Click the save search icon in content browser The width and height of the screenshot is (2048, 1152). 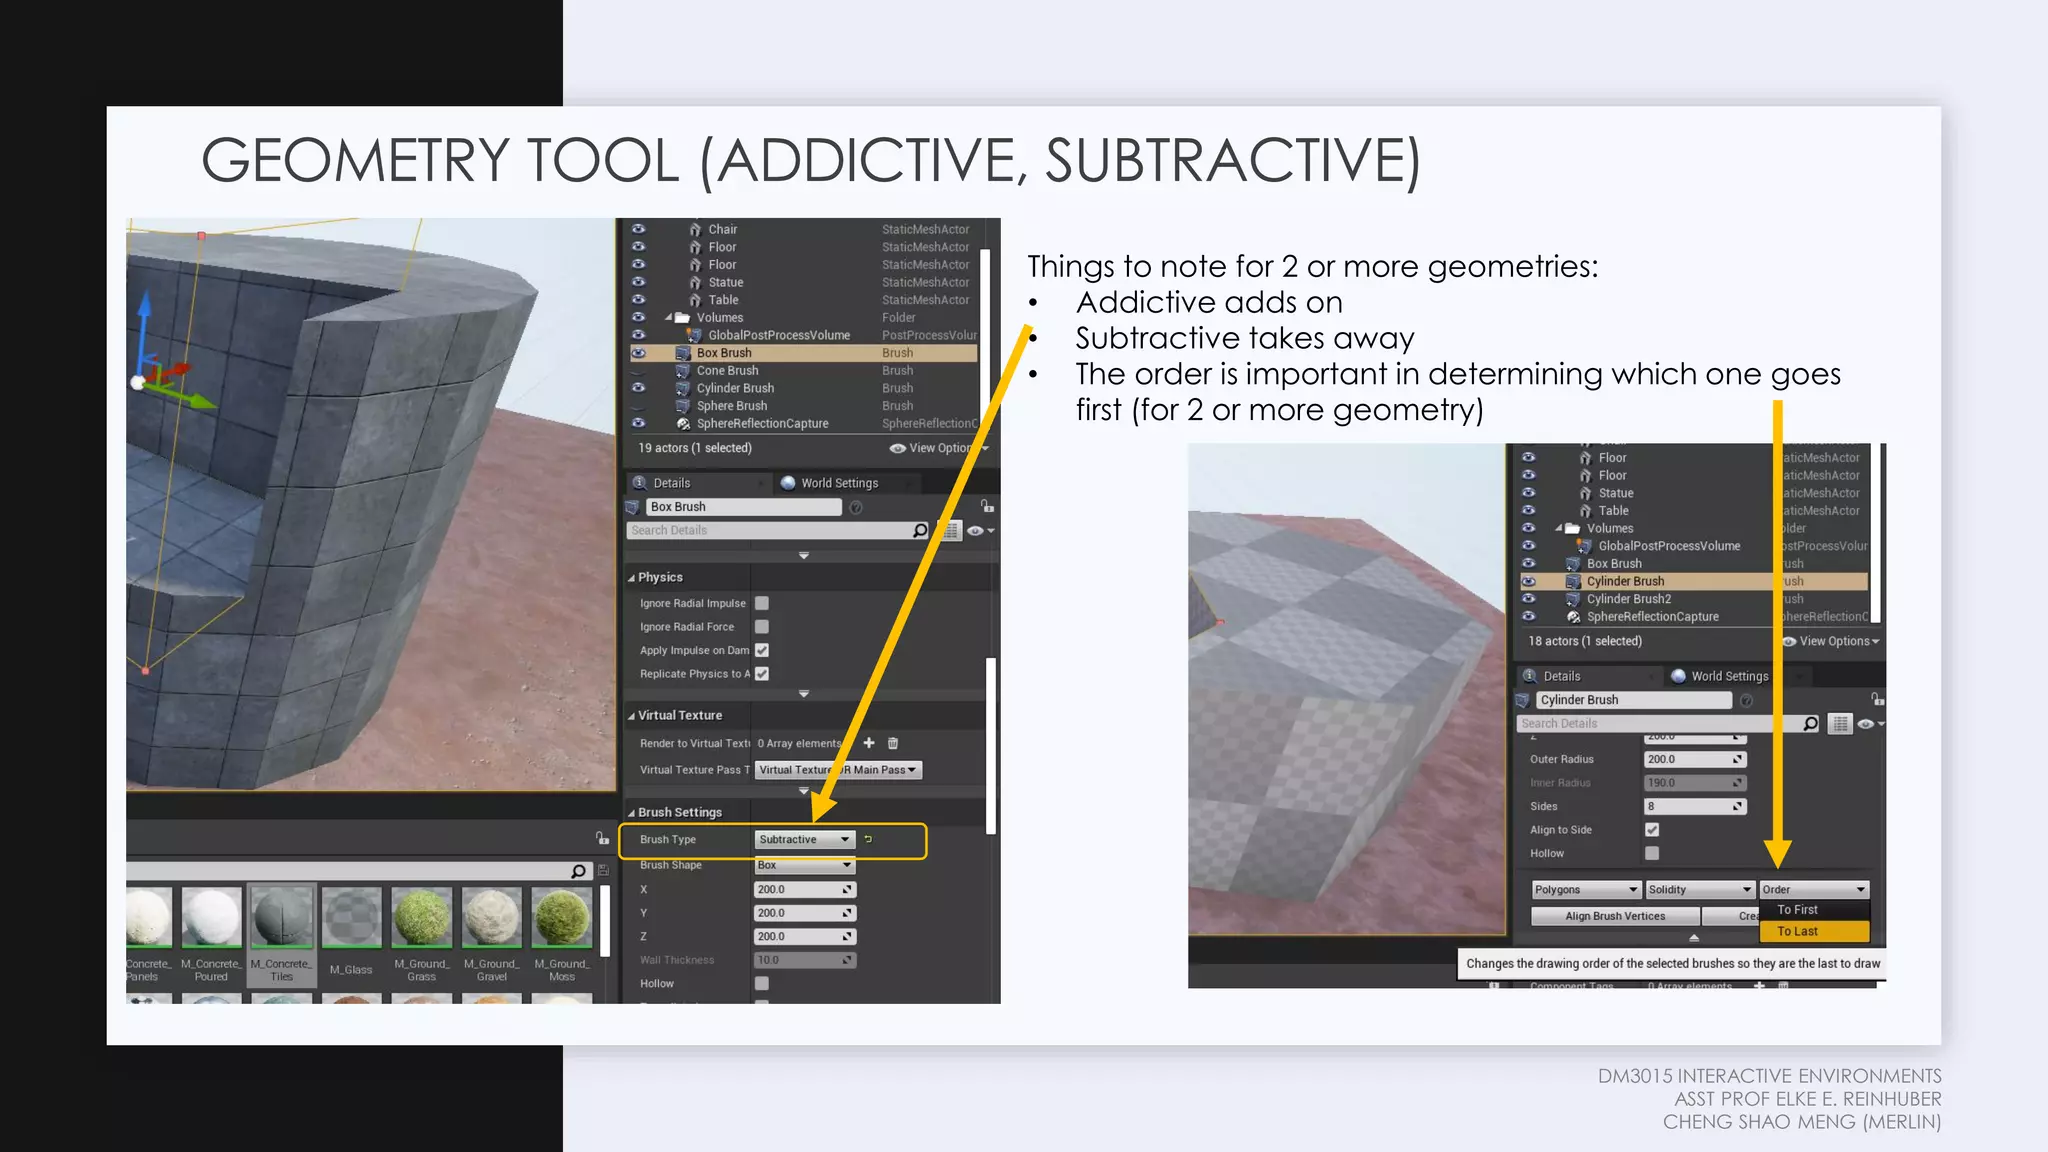603,871
